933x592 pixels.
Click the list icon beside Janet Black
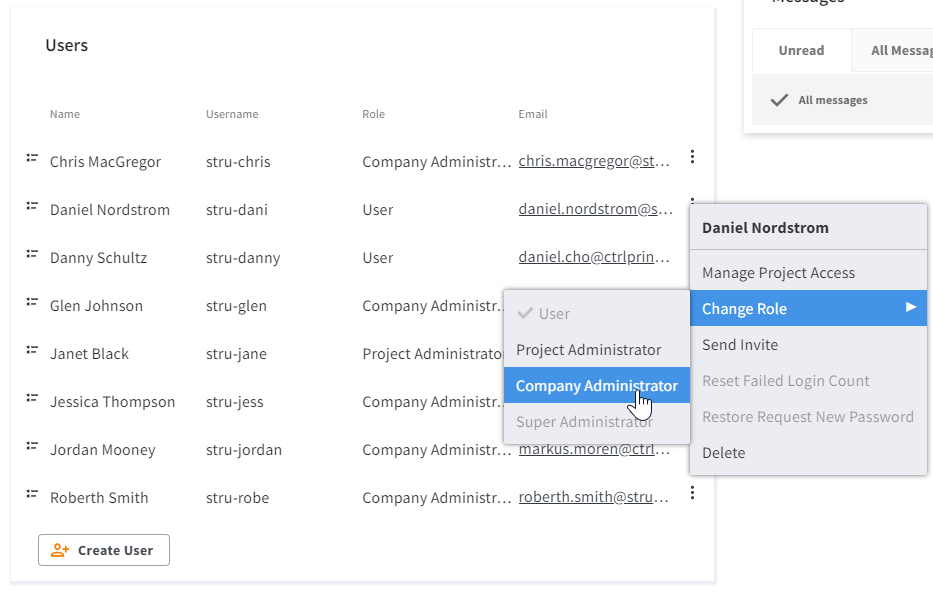coord(32,350)
